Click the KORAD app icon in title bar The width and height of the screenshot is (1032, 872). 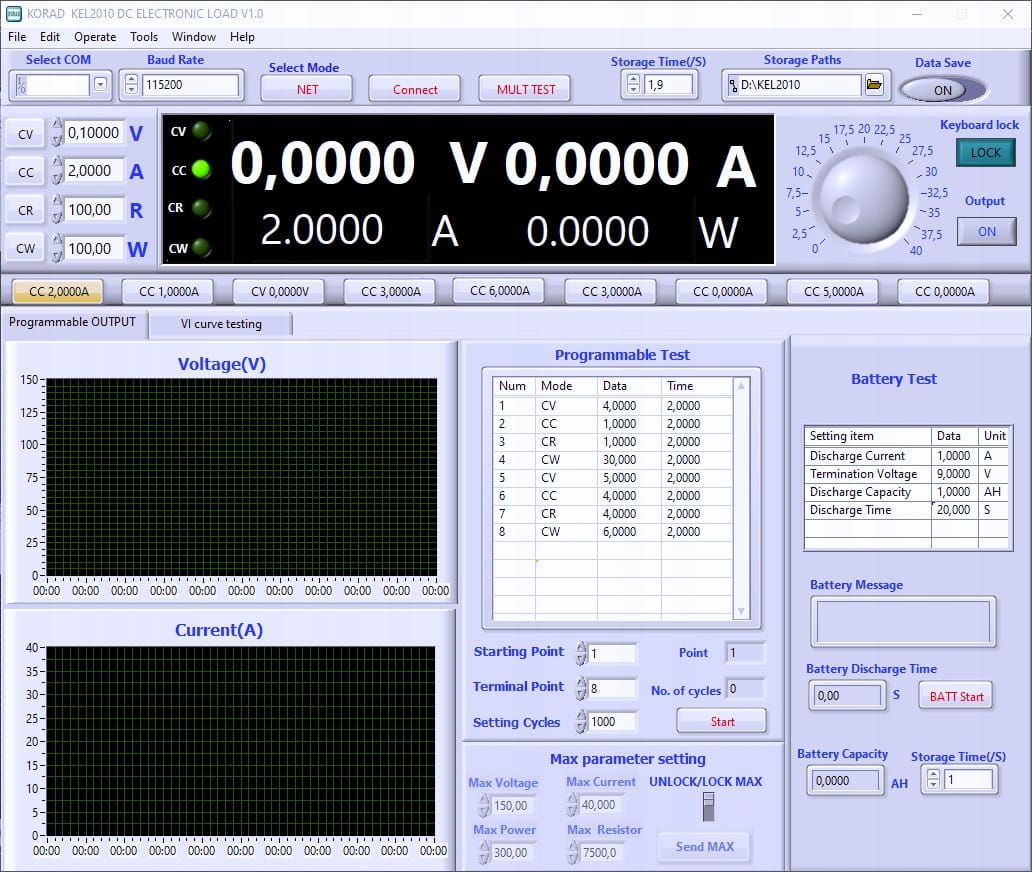(x=13, y=14)
